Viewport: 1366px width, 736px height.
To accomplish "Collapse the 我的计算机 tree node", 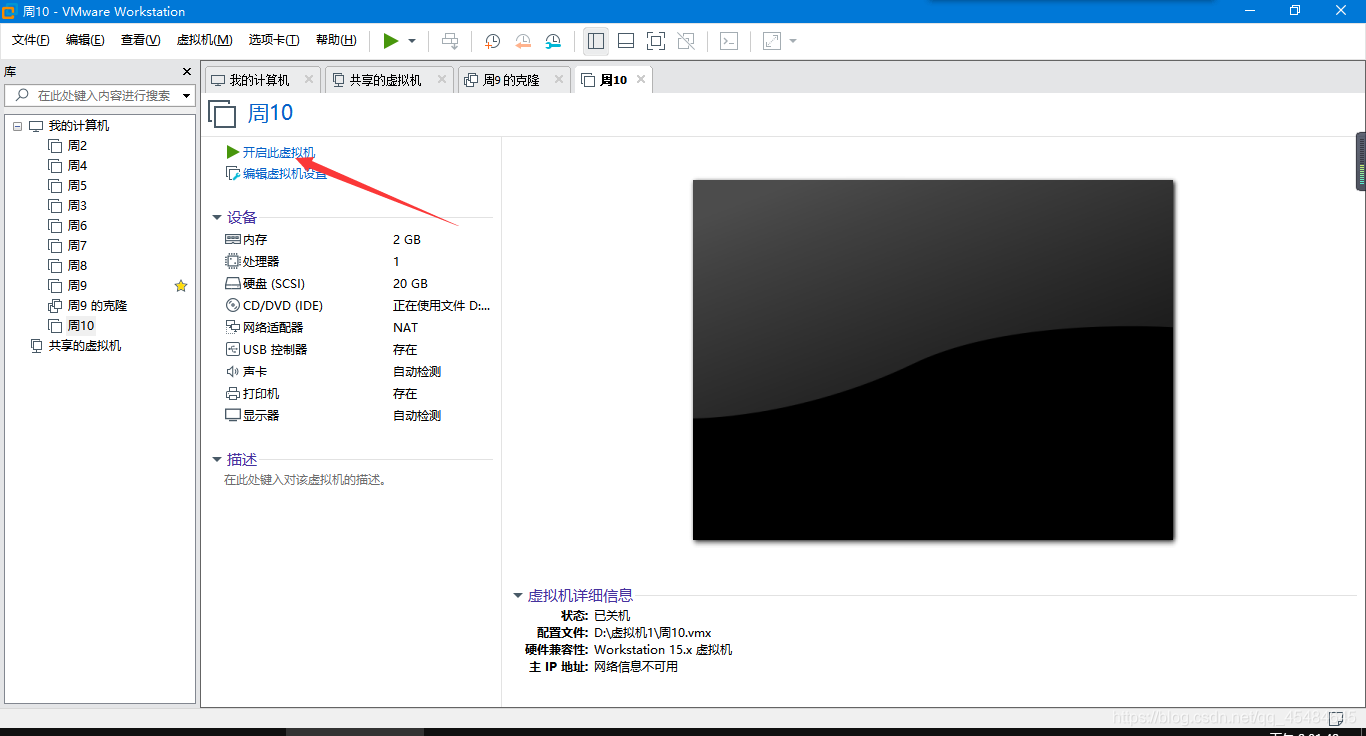I will [x=17, y=126].
